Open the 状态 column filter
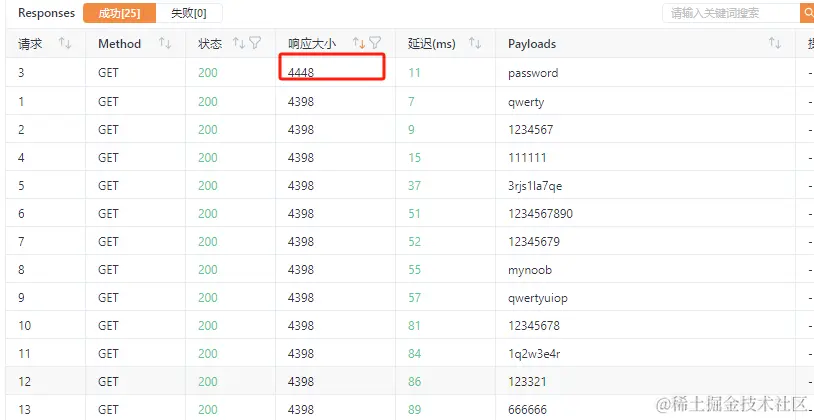The width and height of the screenshot is (814, 420). 255,43
